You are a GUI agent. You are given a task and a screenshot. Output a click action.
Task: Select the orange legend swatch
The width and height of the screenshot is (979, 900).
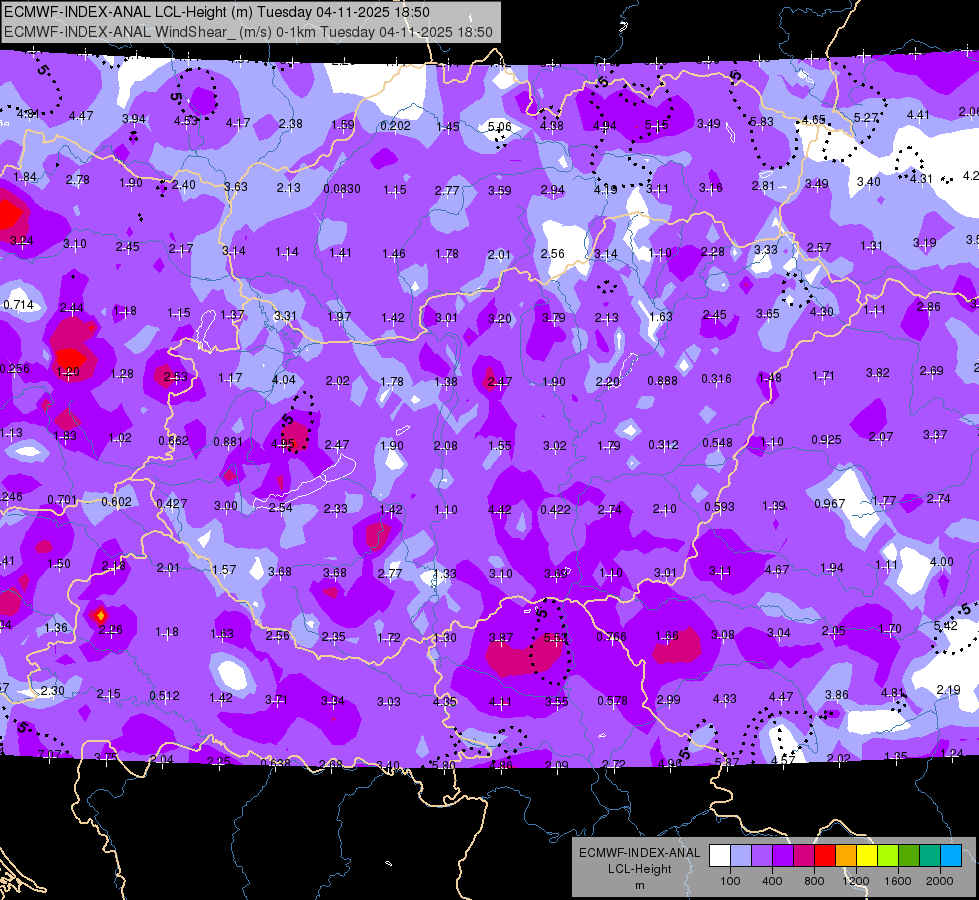(x=845, y=855)
